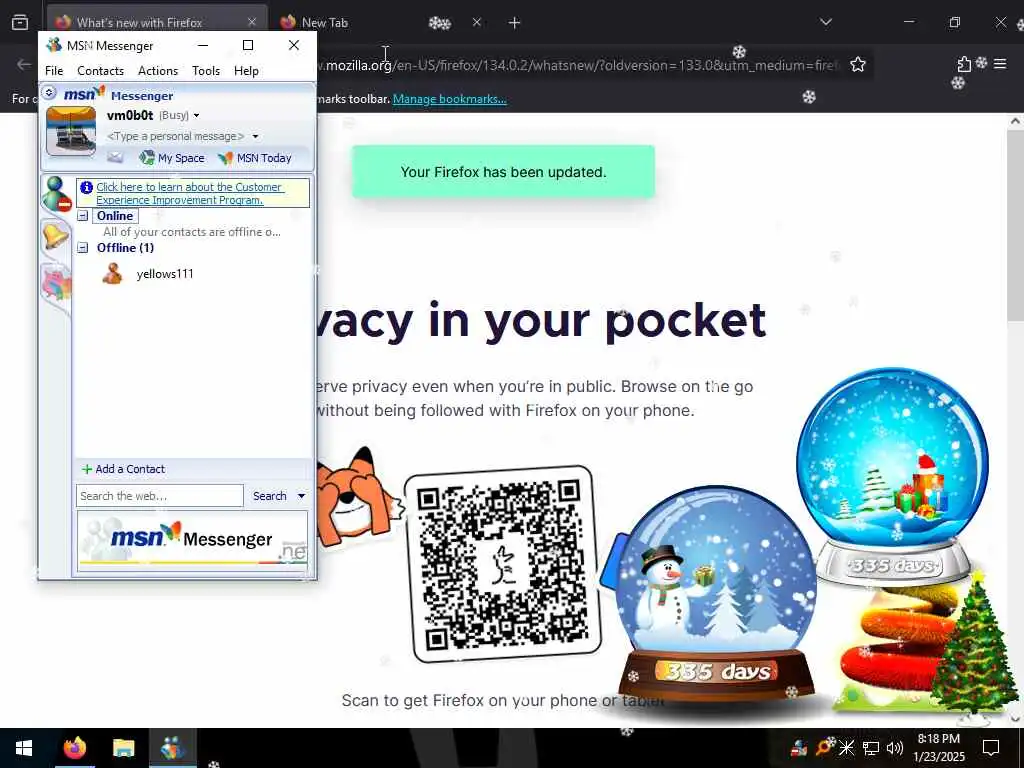Open My Space
The width and height of the screenshot is (1024, 768).
click(172, 158)
